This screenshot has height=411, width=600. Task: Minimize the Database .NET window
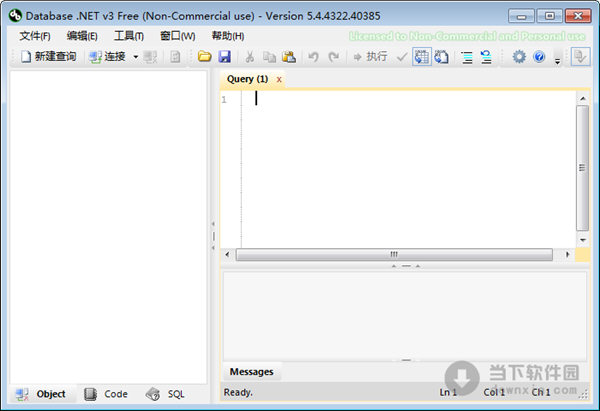point(521,16)
